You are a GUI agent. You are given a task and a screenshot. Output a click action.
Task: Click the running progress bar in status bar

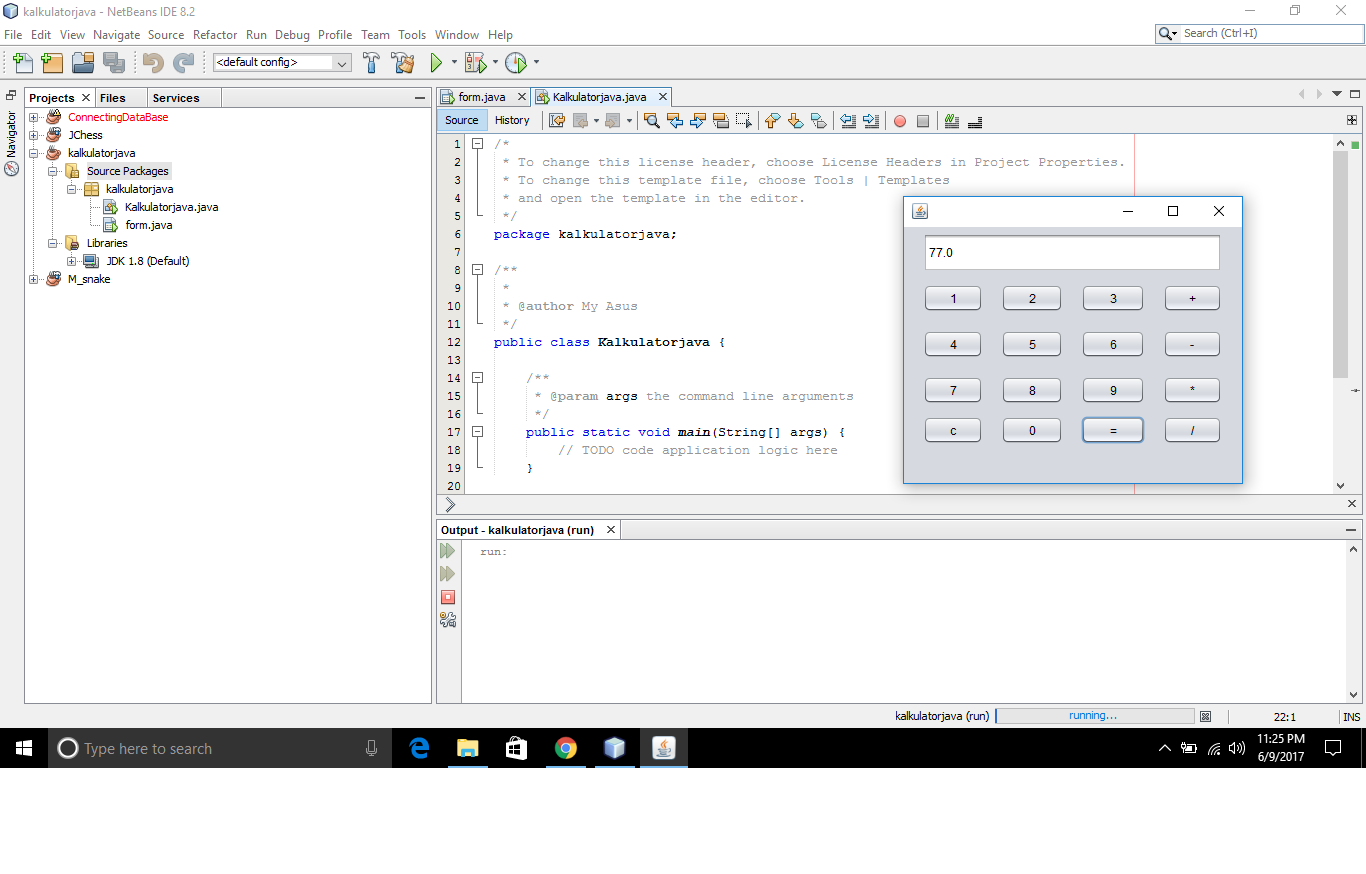tap(1095, 716)
